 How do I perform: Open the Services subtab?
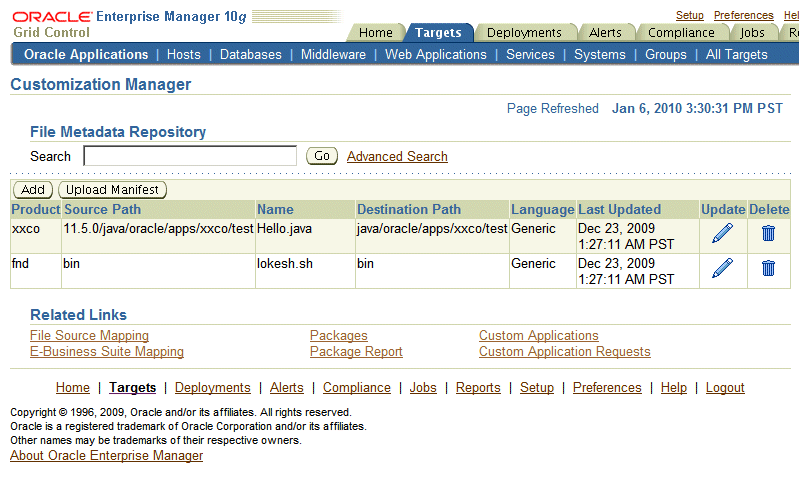pyautogui.click(x=530, y=55)
